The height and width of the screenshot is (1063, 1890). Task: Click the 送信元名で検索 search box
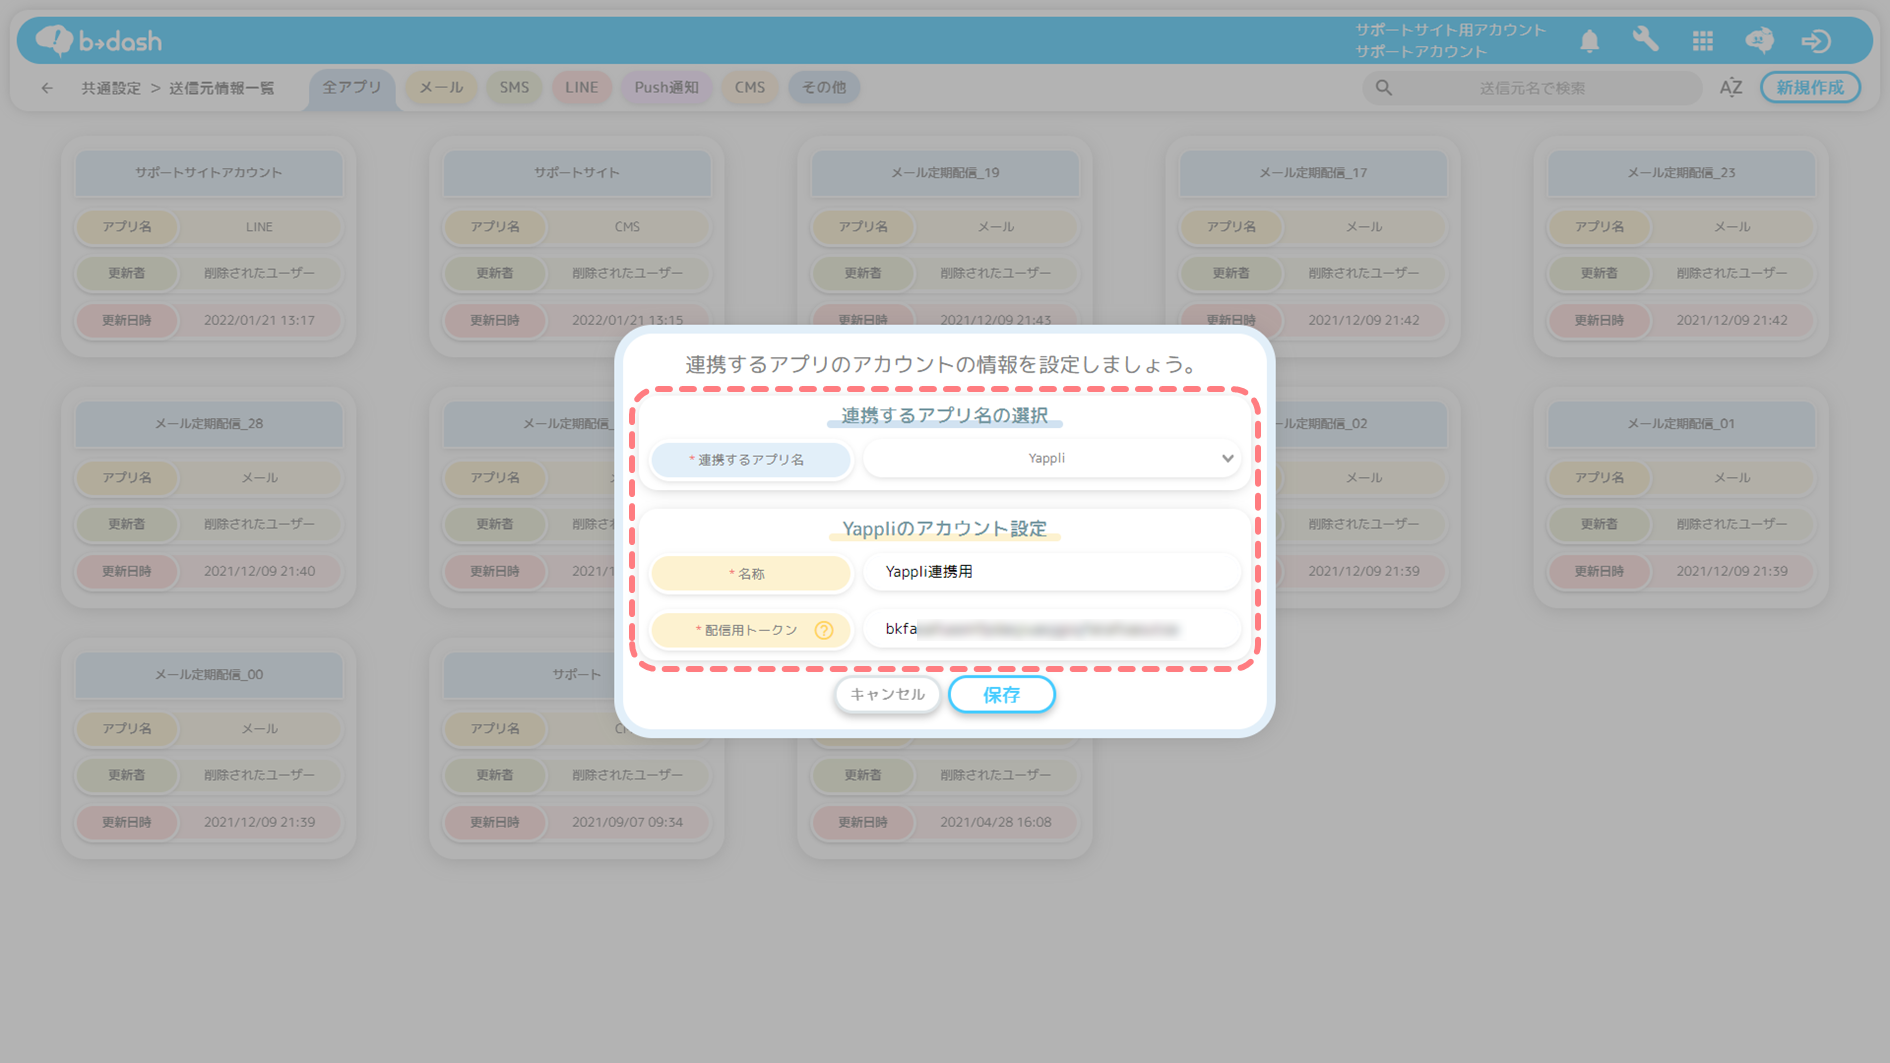coord(1532,88)
